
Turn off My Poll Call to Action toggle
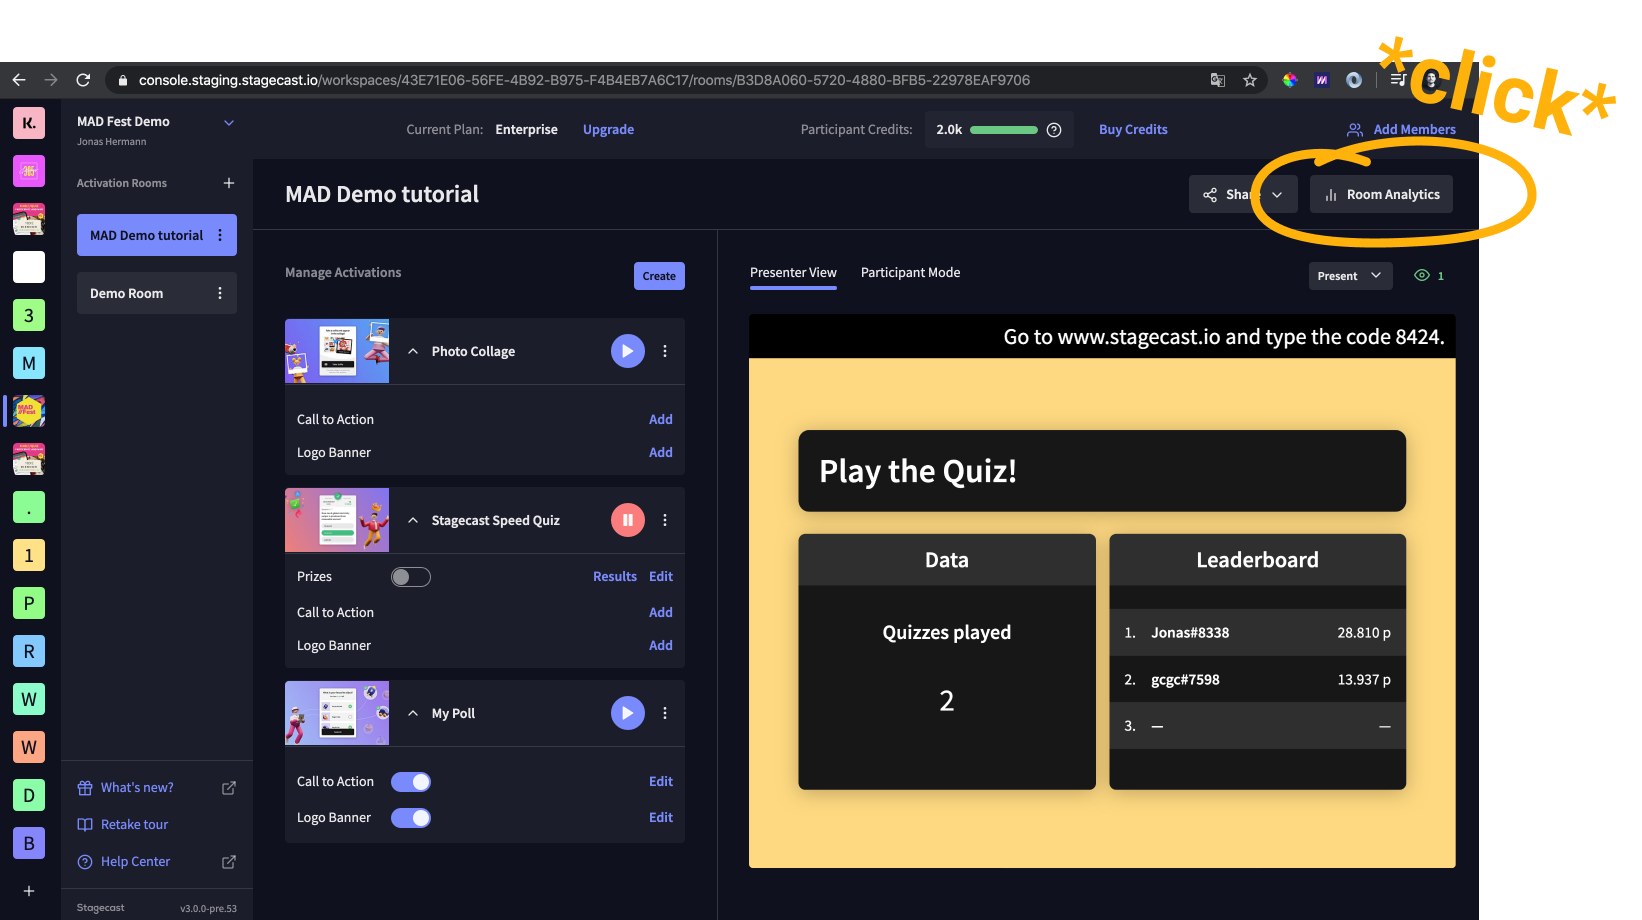coord(411,782)
